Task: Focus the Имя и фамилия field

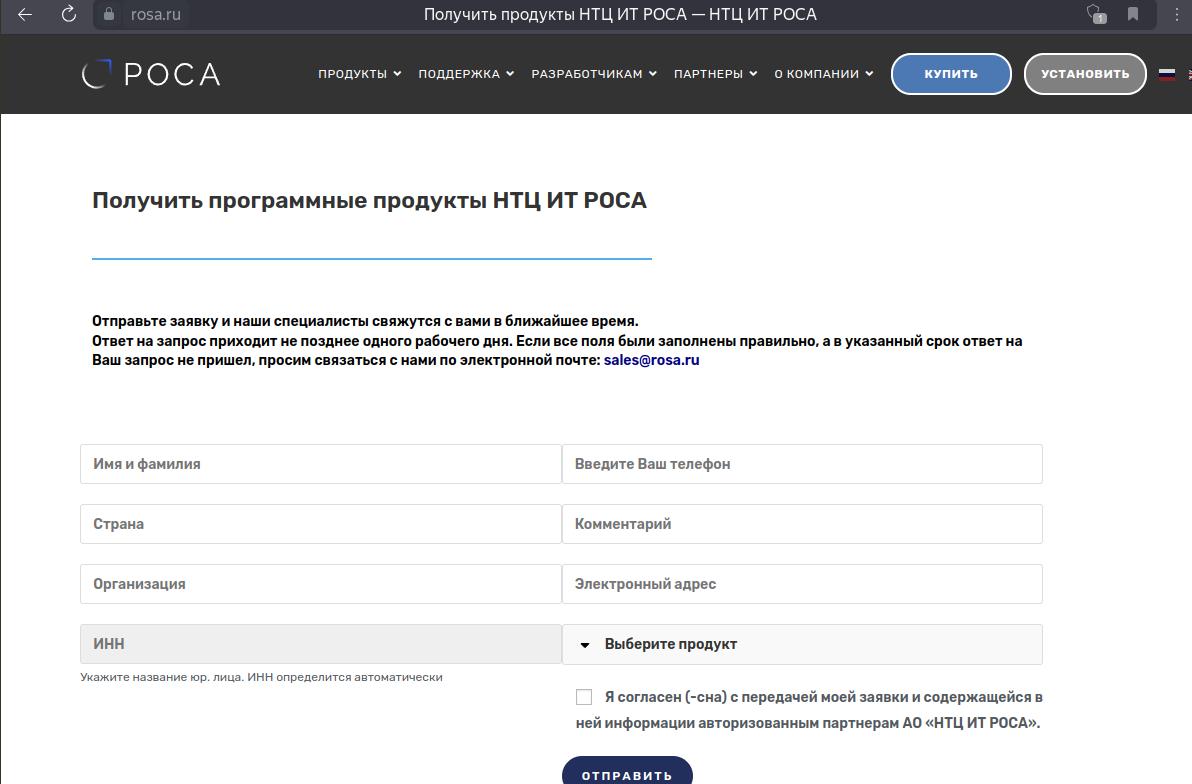Action: pyautogui.click(x=321, y=464)
